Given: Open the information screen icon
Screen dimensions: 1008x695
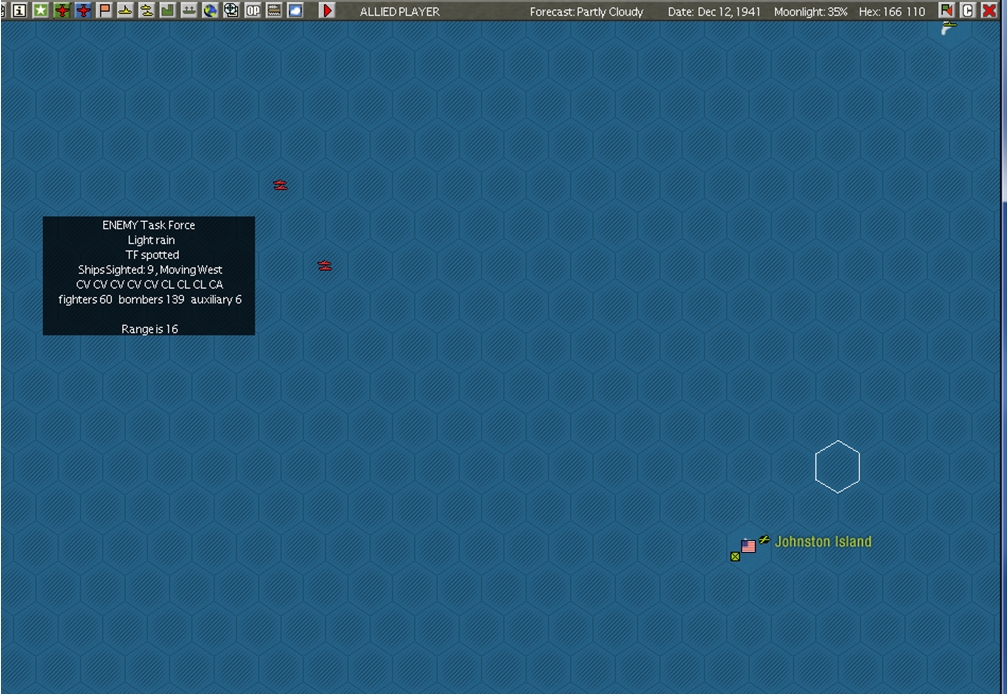Looking at the screenshot, I should (x=19, y=10).
